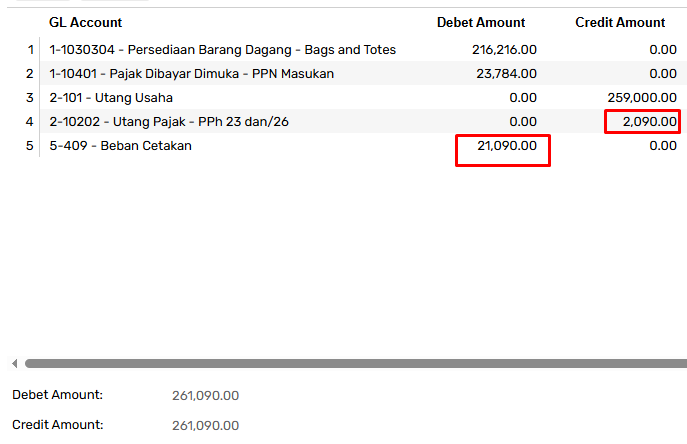Click the horizontal scrollbar track
Viewport: 687px width, 444px height.
(x=356, y=363)
